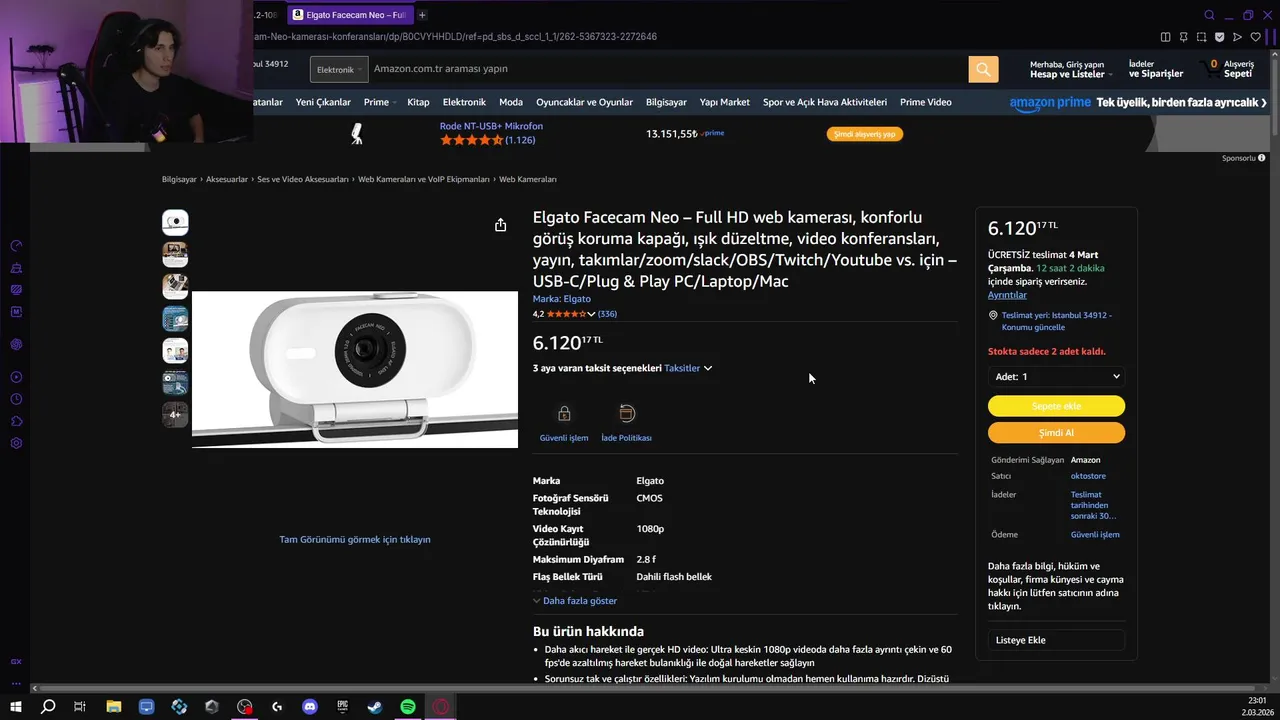Open Epic Games Launcher from taskbar
Viewport: 1280px width, 720px height.
(342, 707)
